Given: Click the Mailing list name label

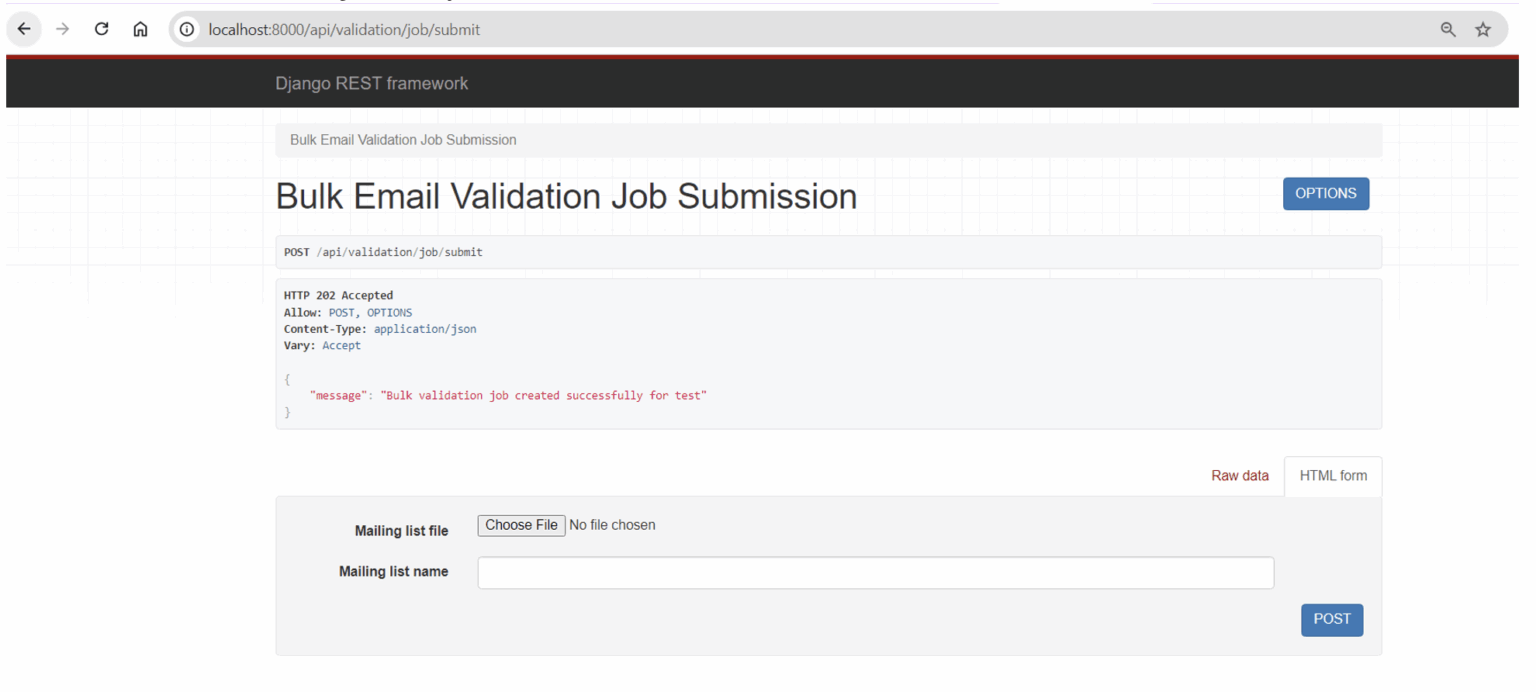Looking at the screenshot, I should (394, 572).
